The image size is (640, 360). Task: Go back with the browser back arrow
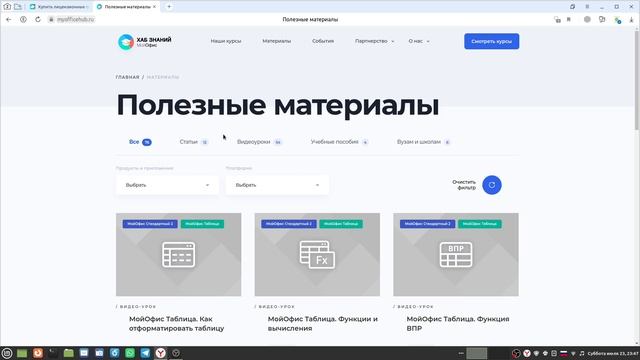[x=9, y=19]
